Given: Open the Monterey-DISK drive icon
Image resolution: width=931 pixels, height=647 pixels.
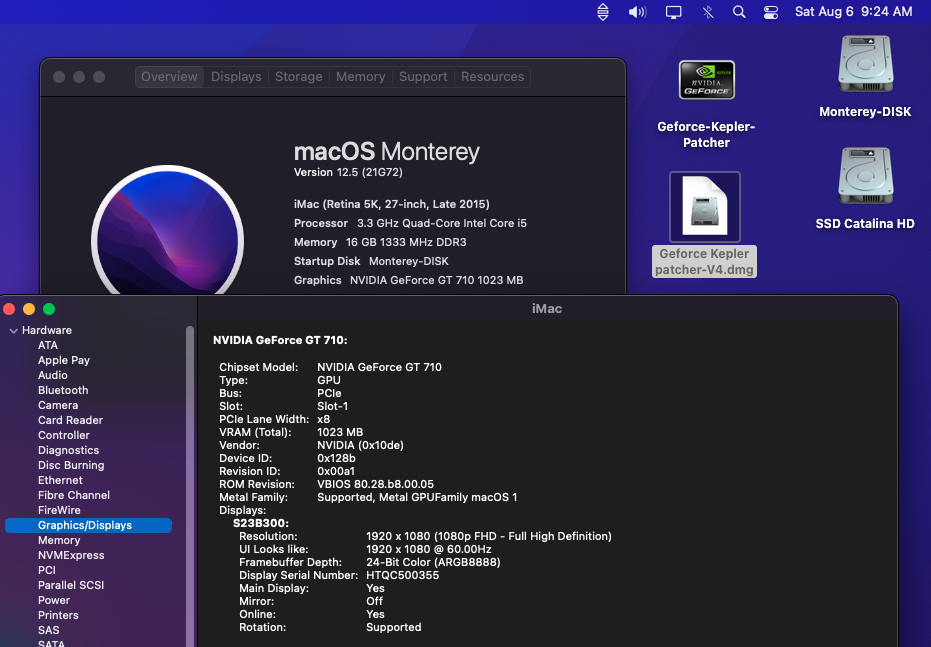Looking at the screenshot, I should click(865, 64).
